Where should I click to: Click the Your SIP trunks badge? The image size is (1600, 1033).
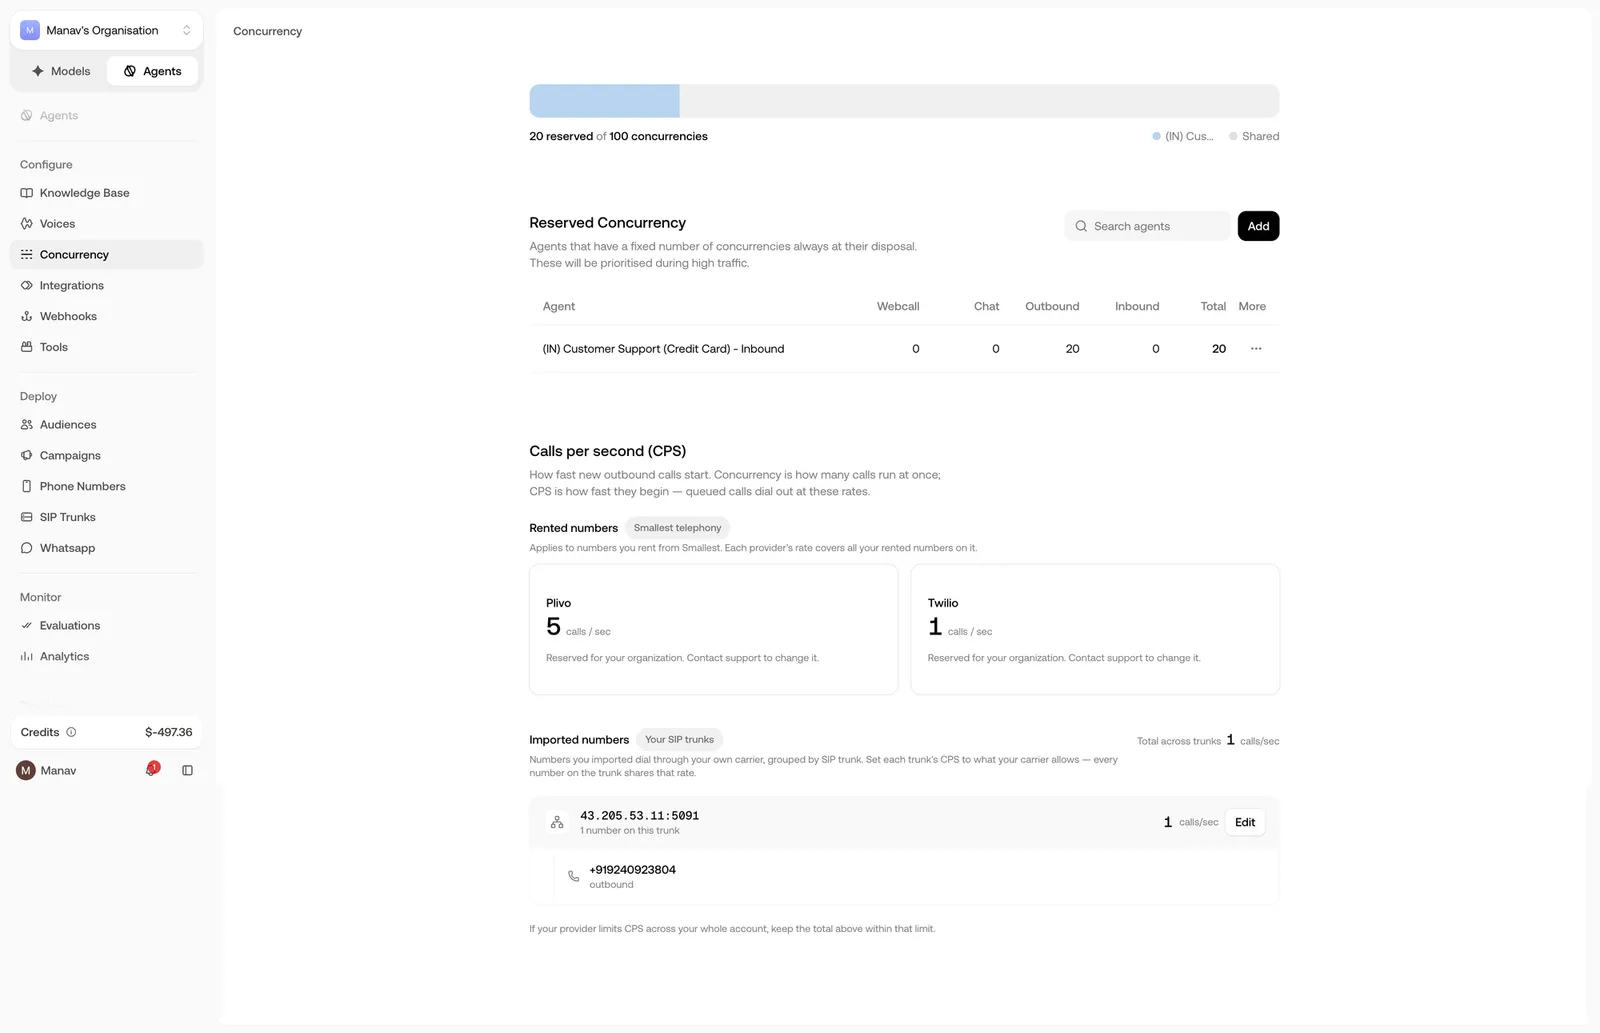coord(679,740)
